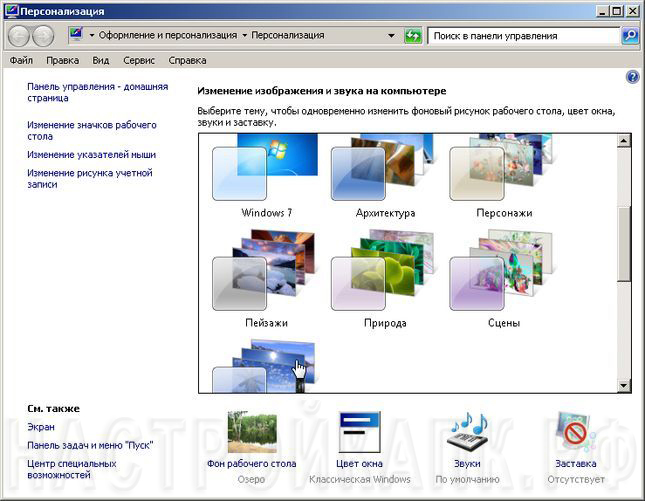
Task: Select the Персонажи theme
Action: click(504, 176)
